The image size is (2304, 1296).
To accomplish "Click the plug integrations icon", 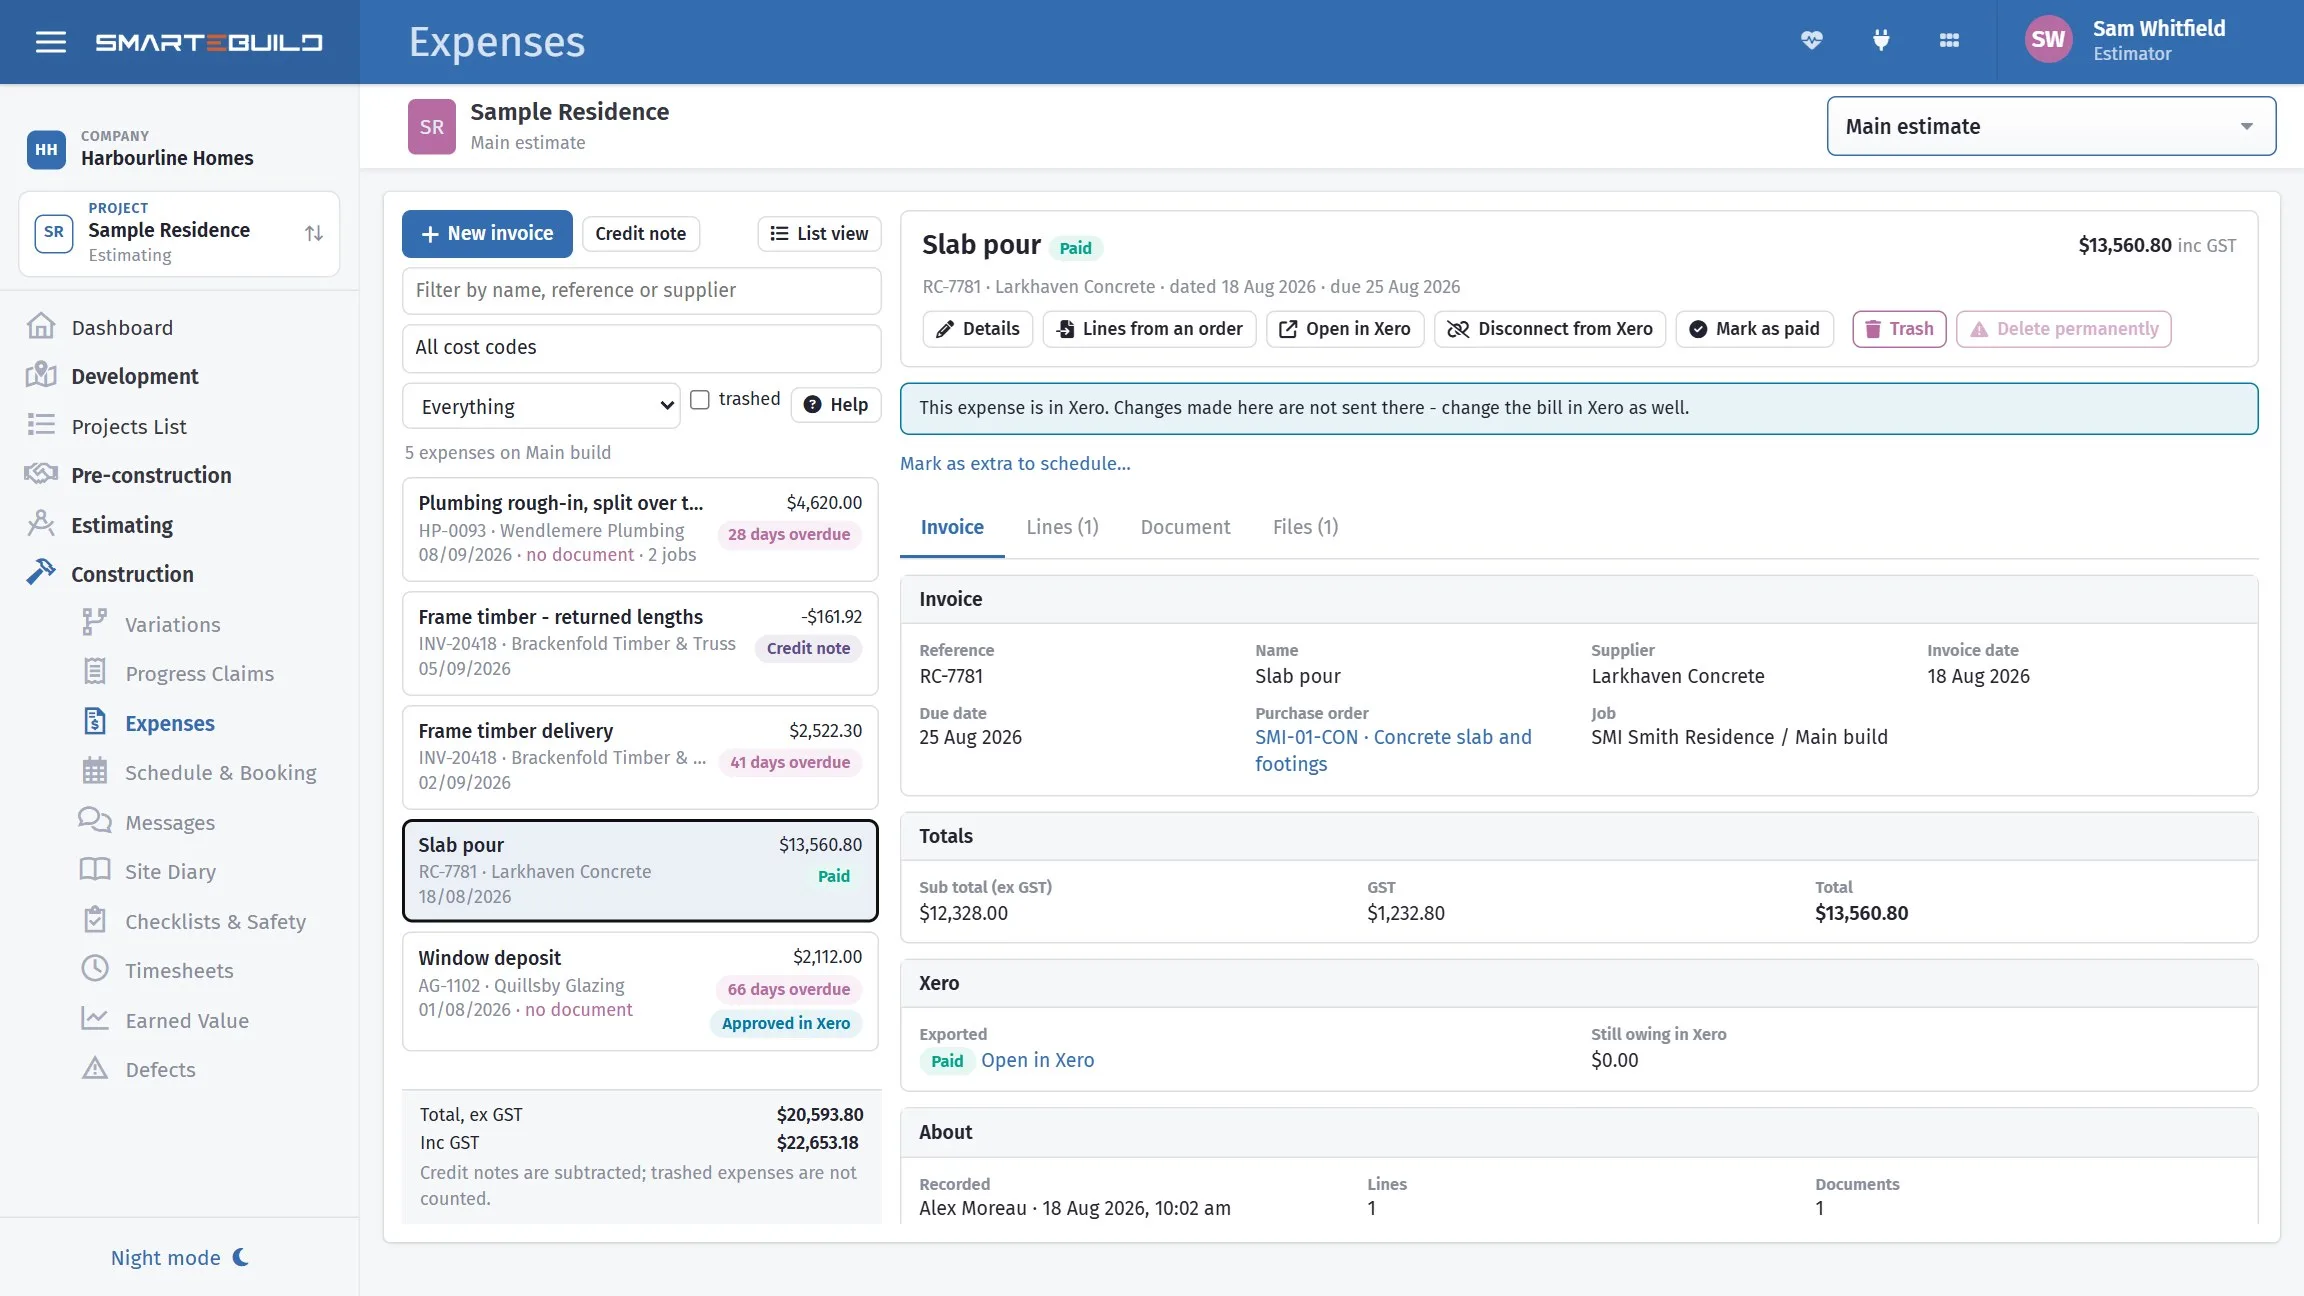I will pos(1881,41).
